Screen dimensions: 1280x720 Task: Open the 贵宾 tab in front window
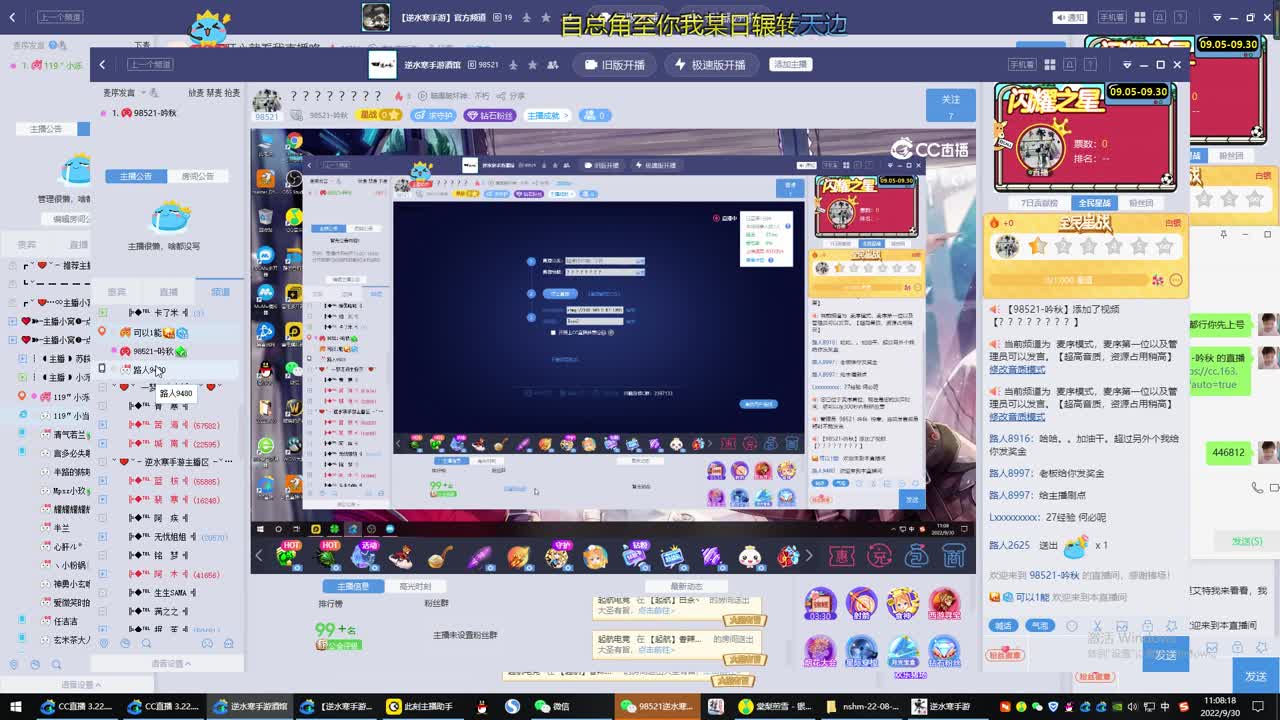click(117, 292)
